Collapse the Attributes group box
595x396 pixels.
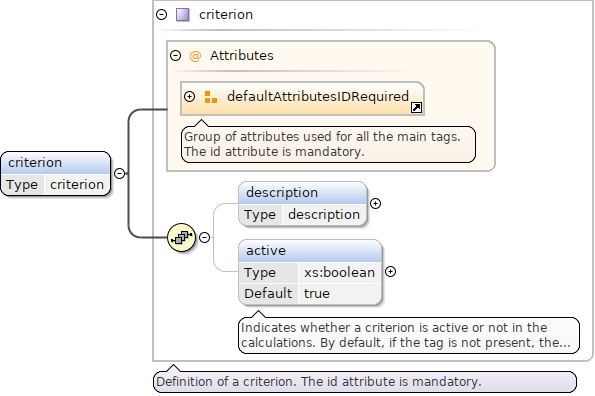[x=175, y=56]
